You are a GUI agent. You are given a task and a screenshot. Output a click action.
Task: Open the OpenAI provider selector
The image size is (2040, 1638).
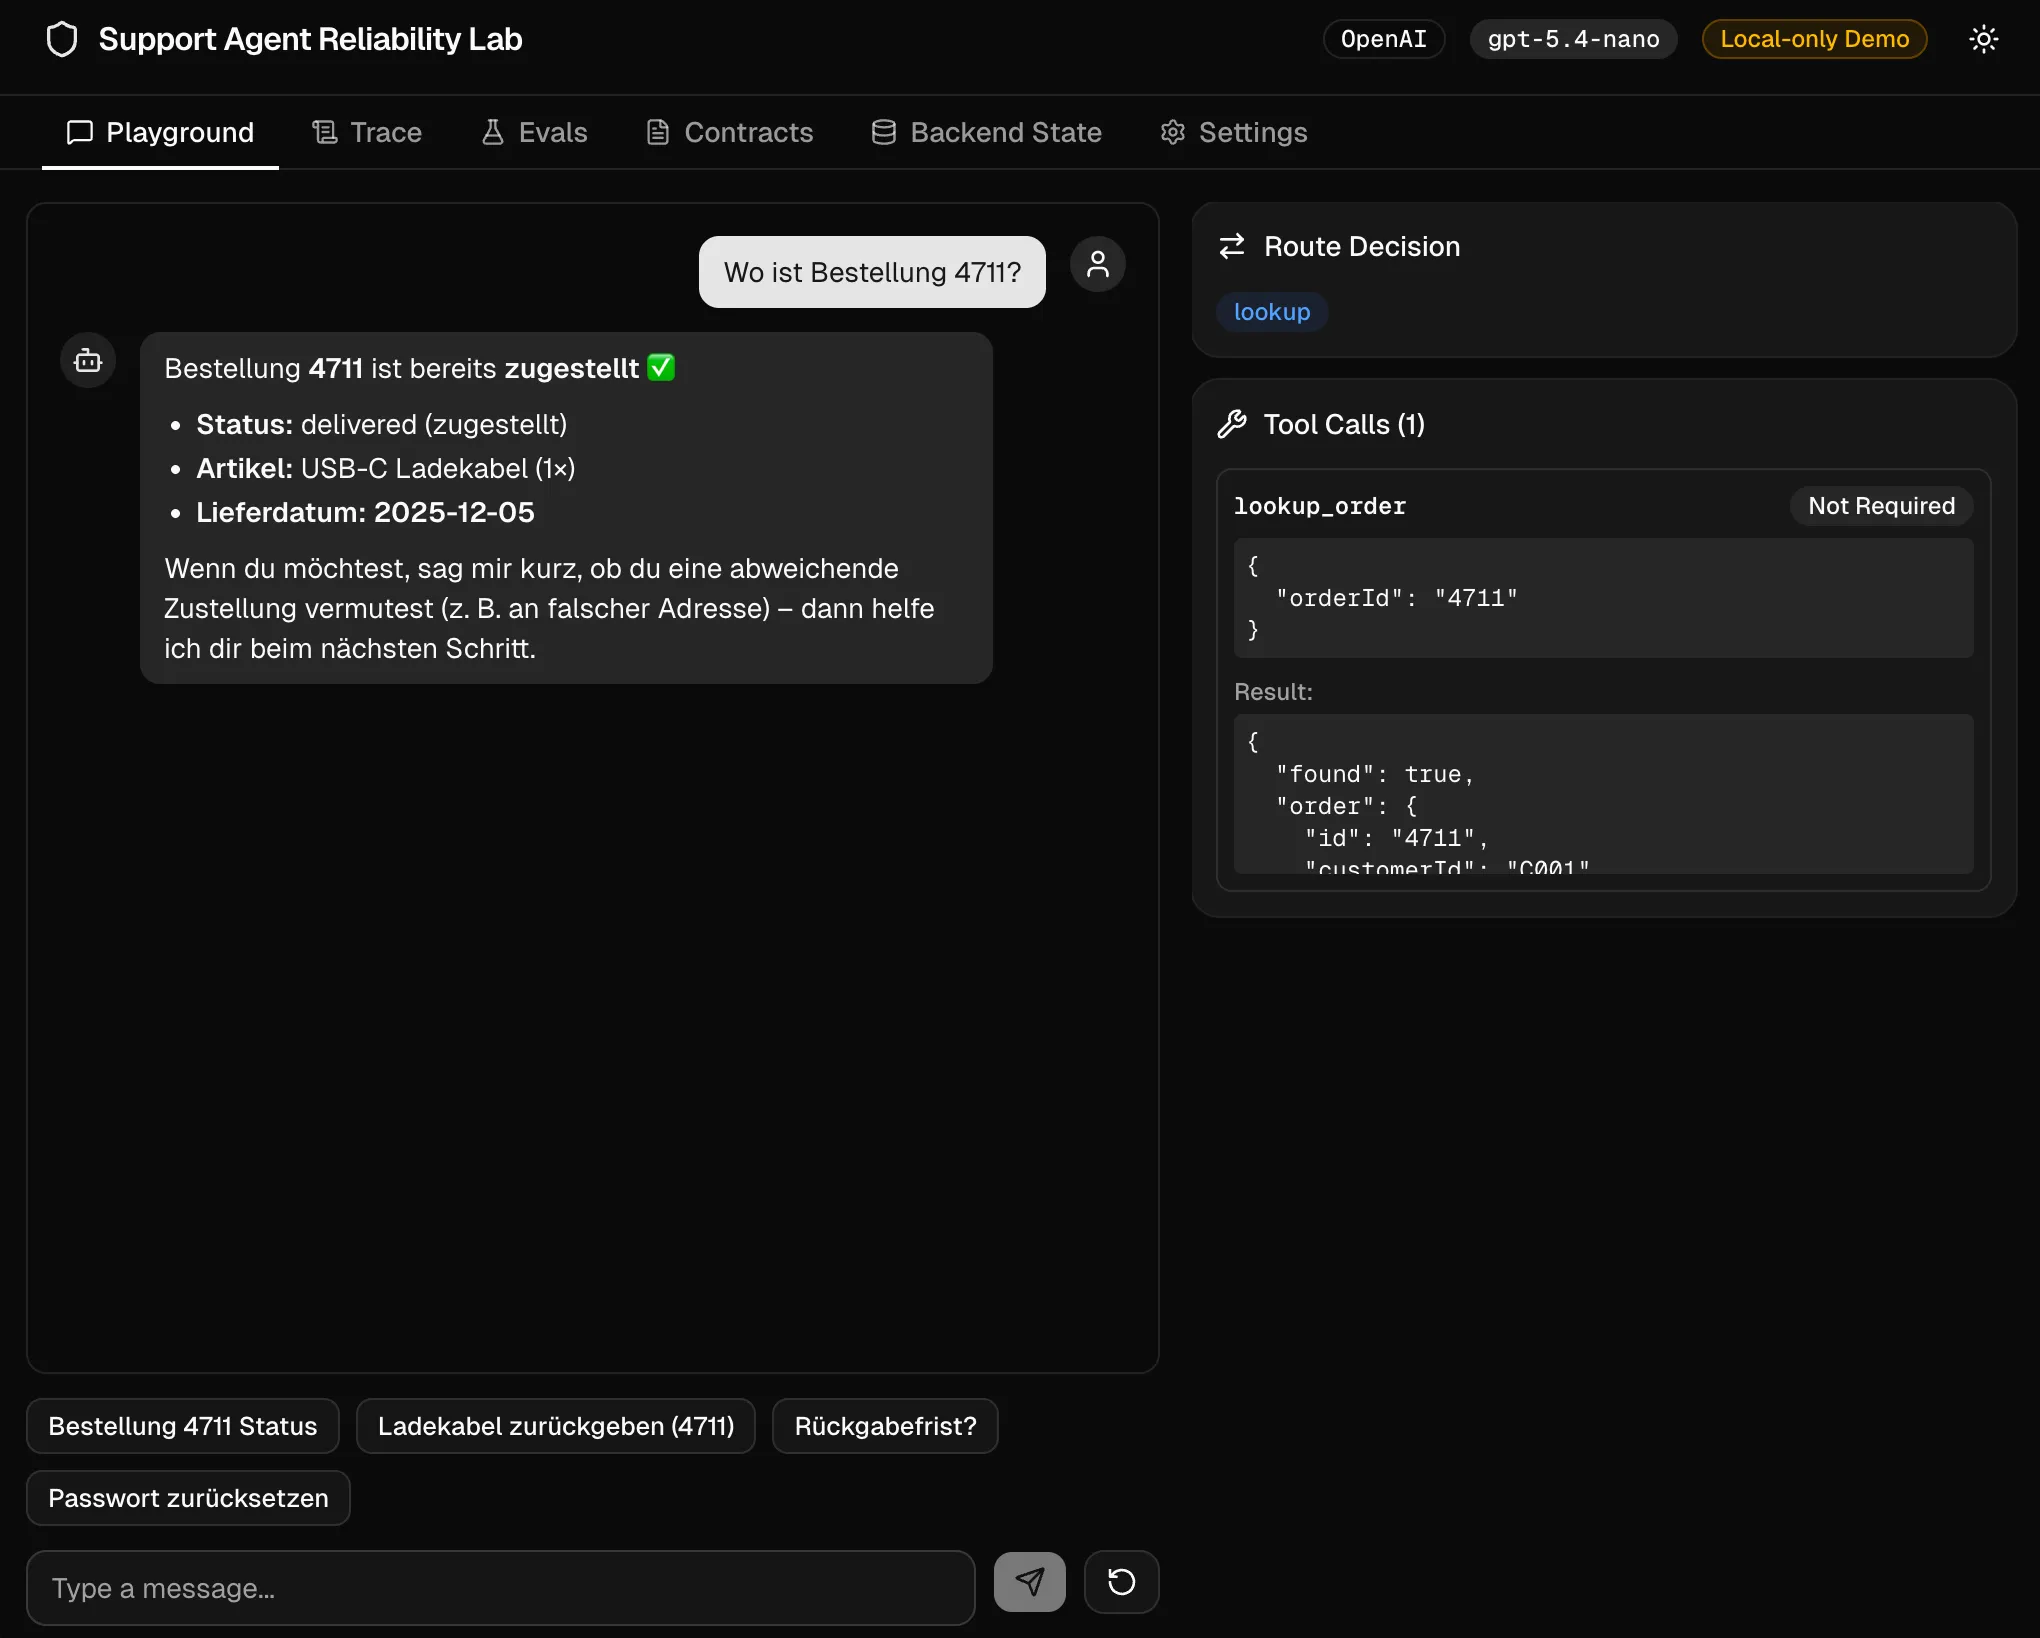coord(1384,38)
